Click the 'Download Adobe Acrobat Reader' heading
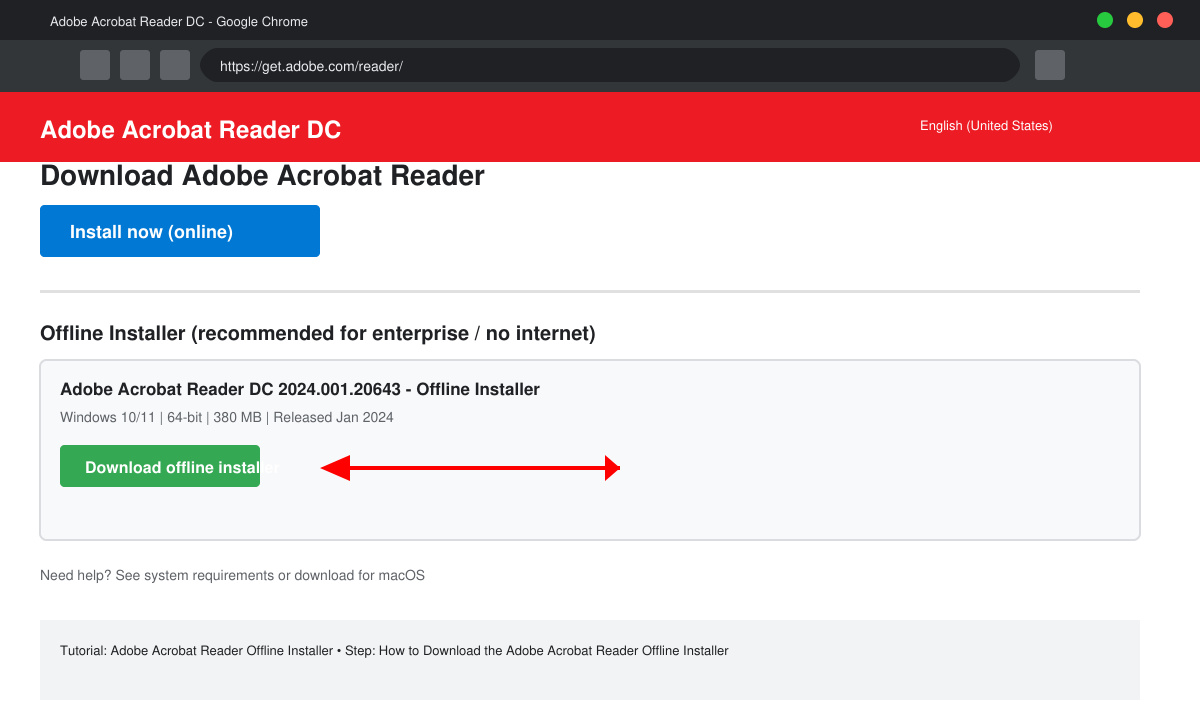 [262, 176]
